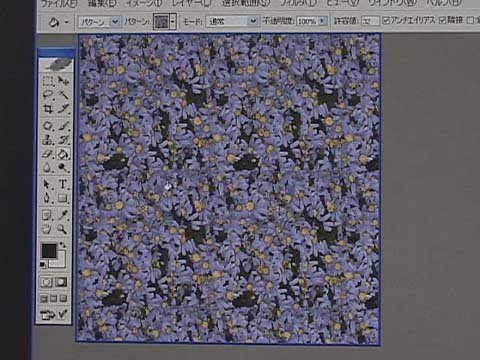Select the Healing Brush tool
This screenshot has width=480, height=360.
coord(48,126)
